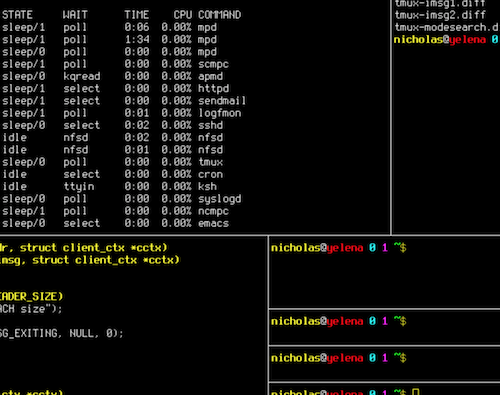Focus the third stacked shell prompt beside code pane
The image size is (500, 395).
click(x=339, y=358)
